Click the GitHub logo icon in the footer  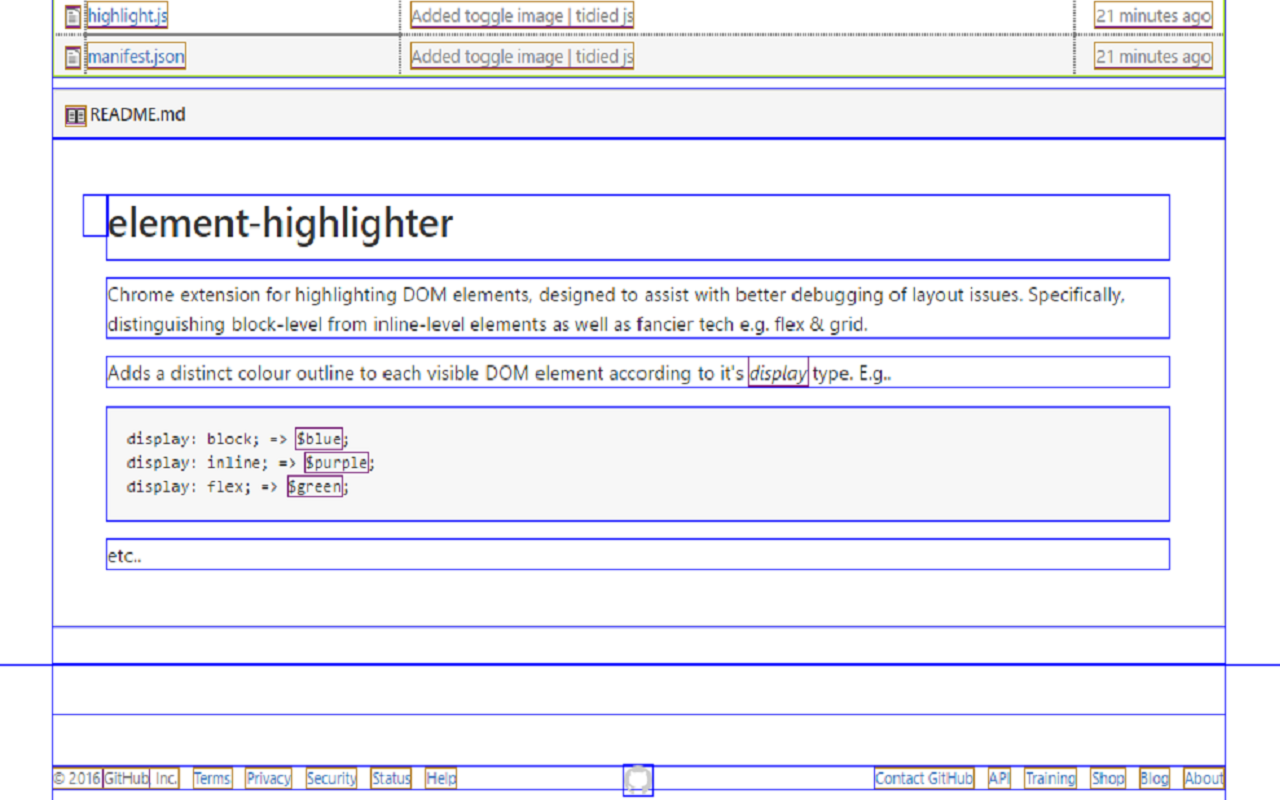638,780
